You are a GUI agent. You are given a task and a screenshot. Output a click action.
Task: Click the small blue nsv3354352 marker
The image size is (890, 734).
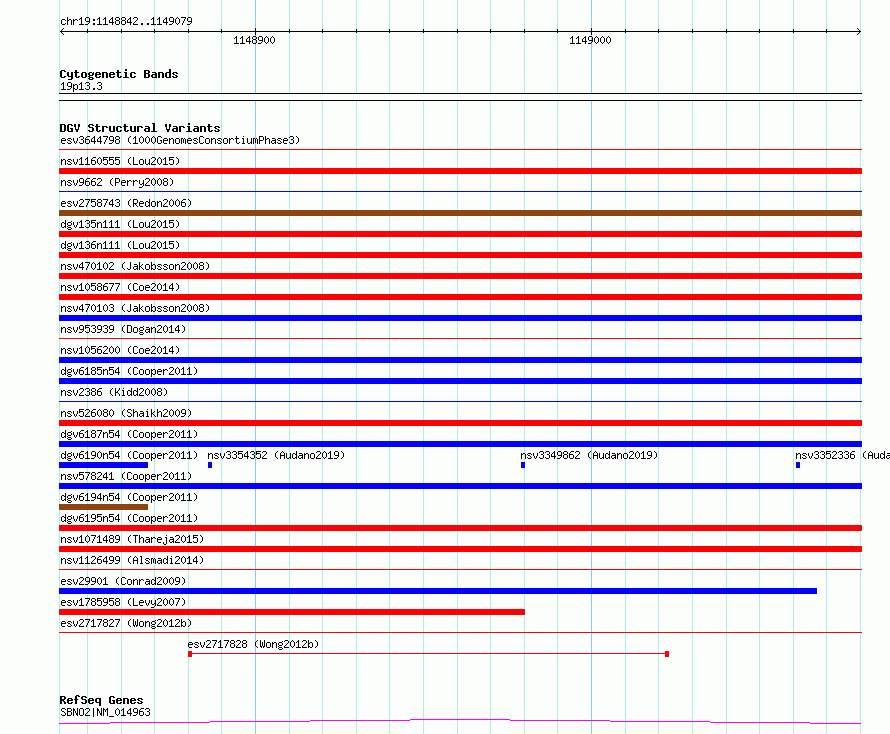pyautogui.click(x=210, y=465)
